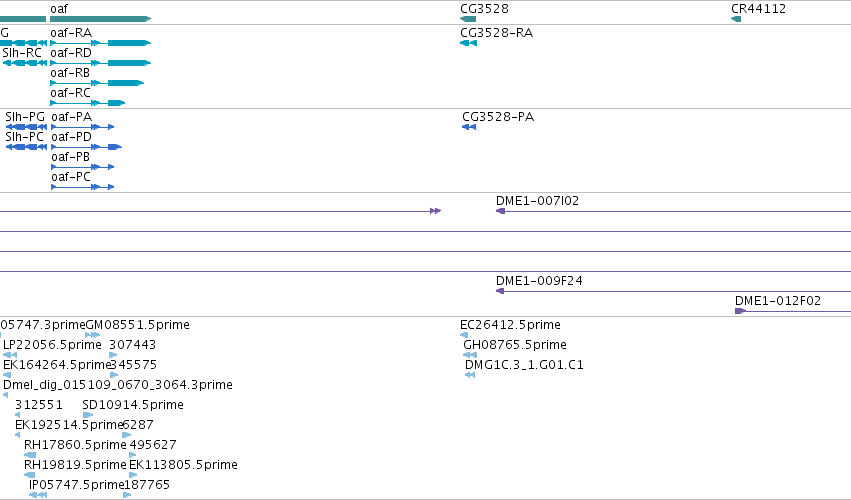Open the GH08765.5prime EST label

click(x=515, y=345)
